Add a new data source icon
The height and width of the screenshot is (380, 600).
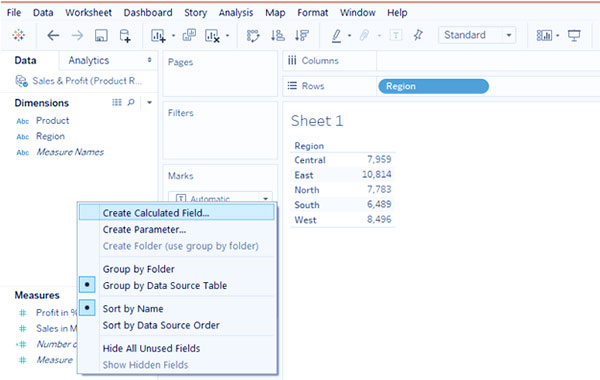click(x=125, y=36)
